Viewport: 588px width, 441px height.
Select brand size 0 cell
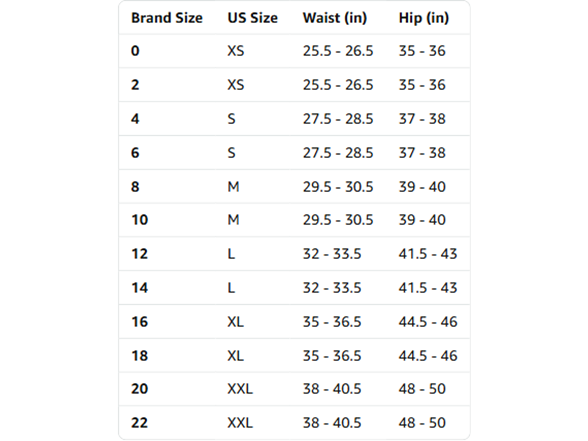point(135,51)
